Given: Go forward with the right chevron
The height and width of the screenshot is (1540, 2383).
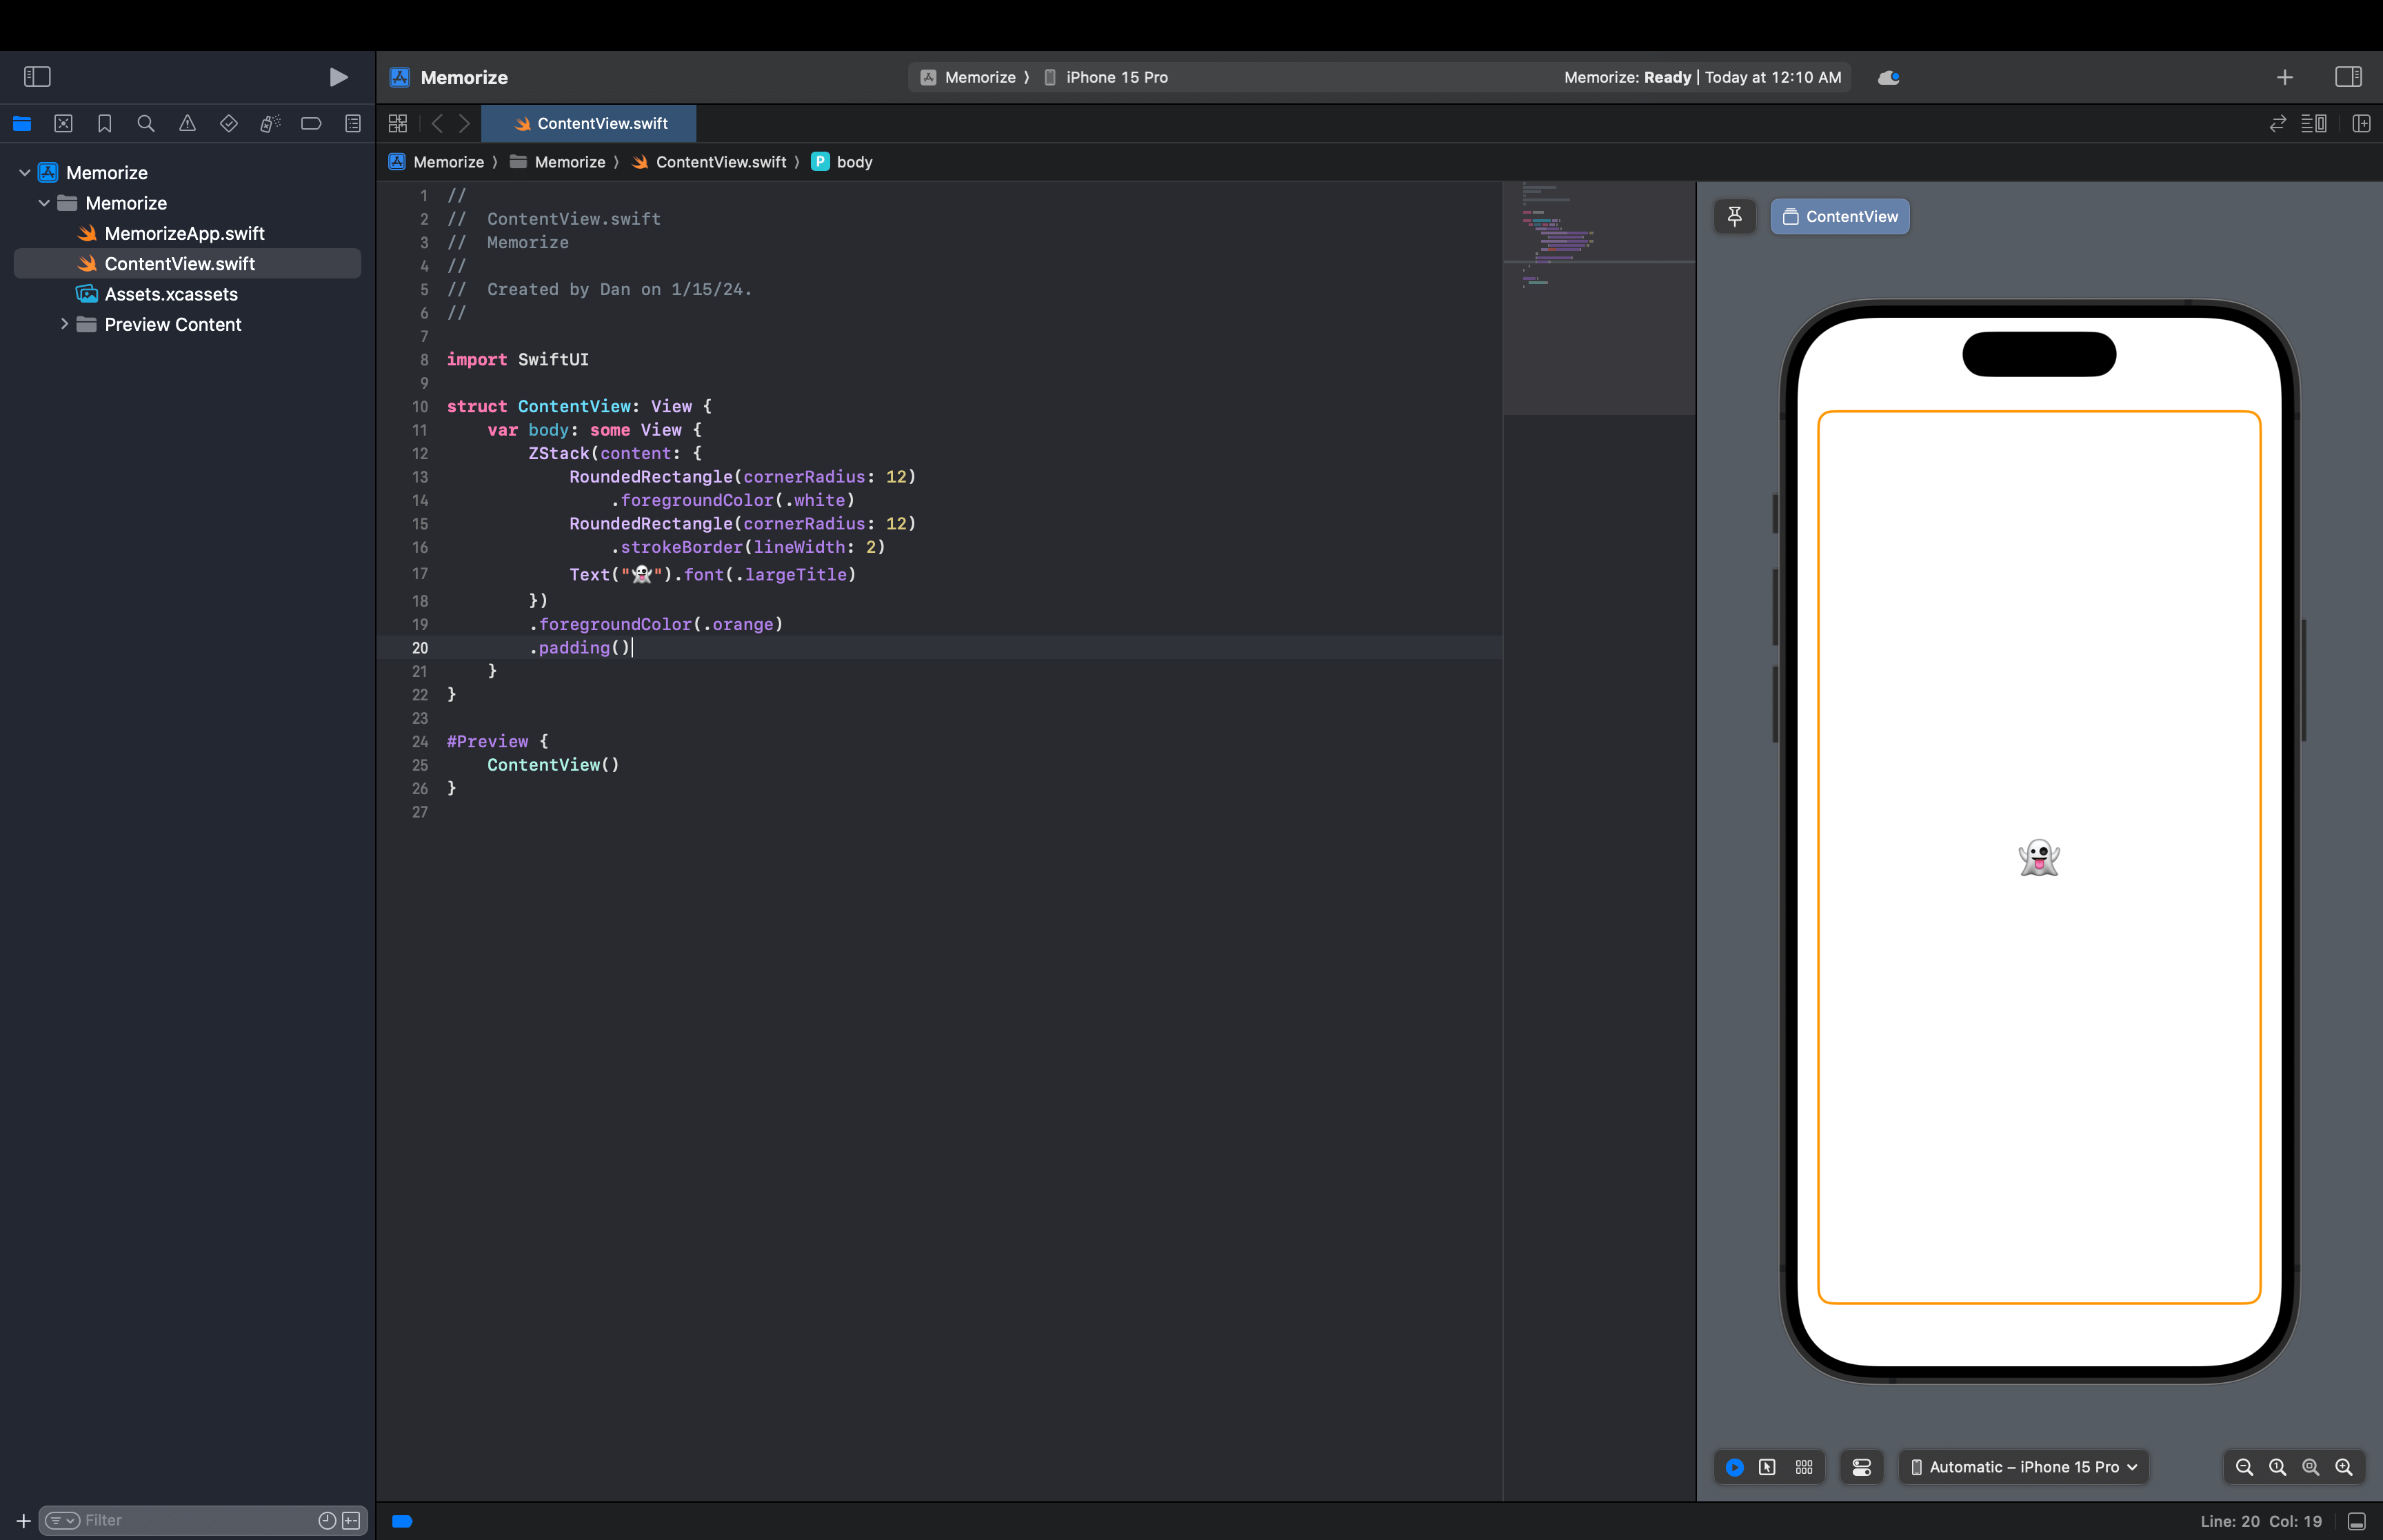Looking at the screenshot, I should coord(464,124).
